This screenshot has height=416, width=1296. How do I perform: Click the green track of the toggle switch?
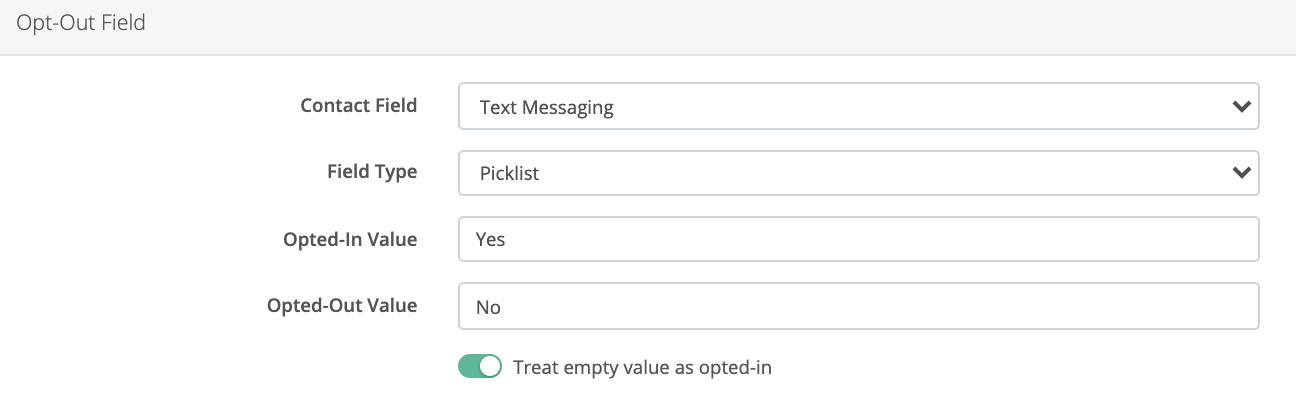pos(469,367)
